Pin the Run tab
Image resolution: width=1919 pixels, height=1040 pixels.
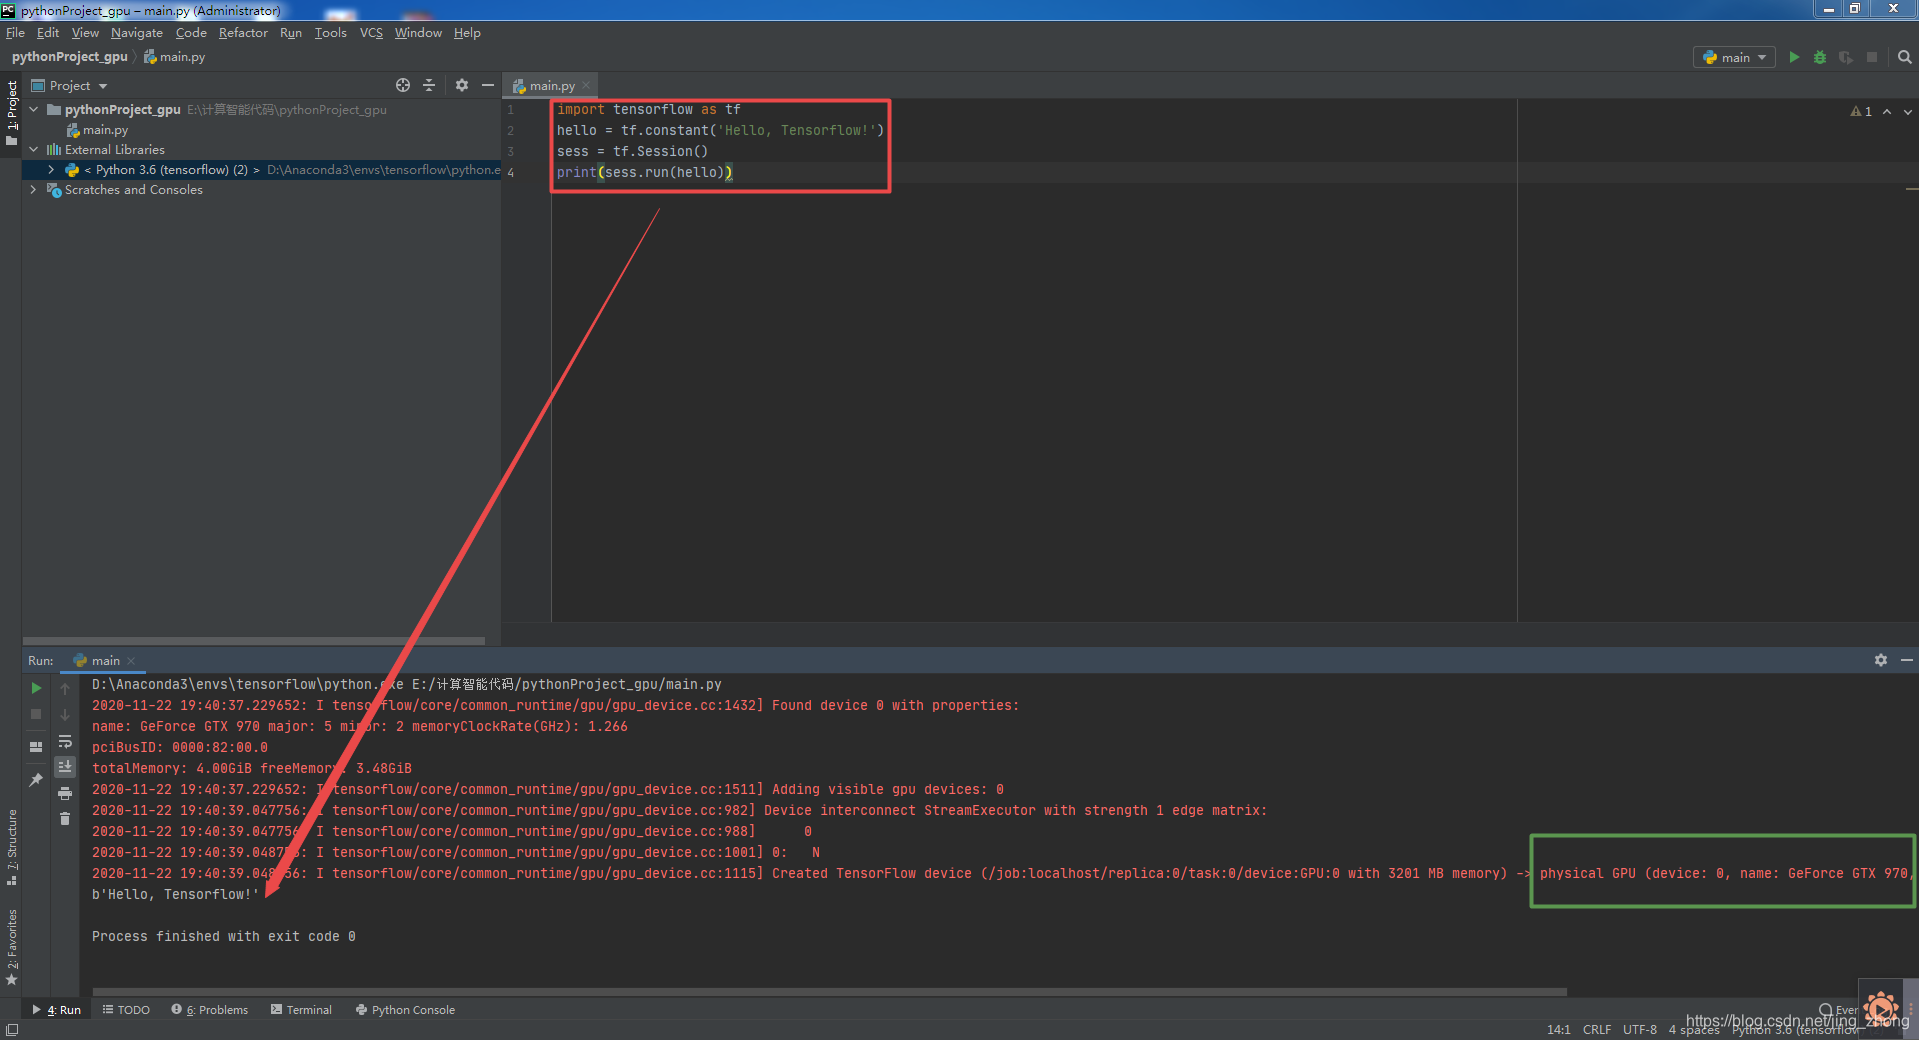(x=36, y=780)
